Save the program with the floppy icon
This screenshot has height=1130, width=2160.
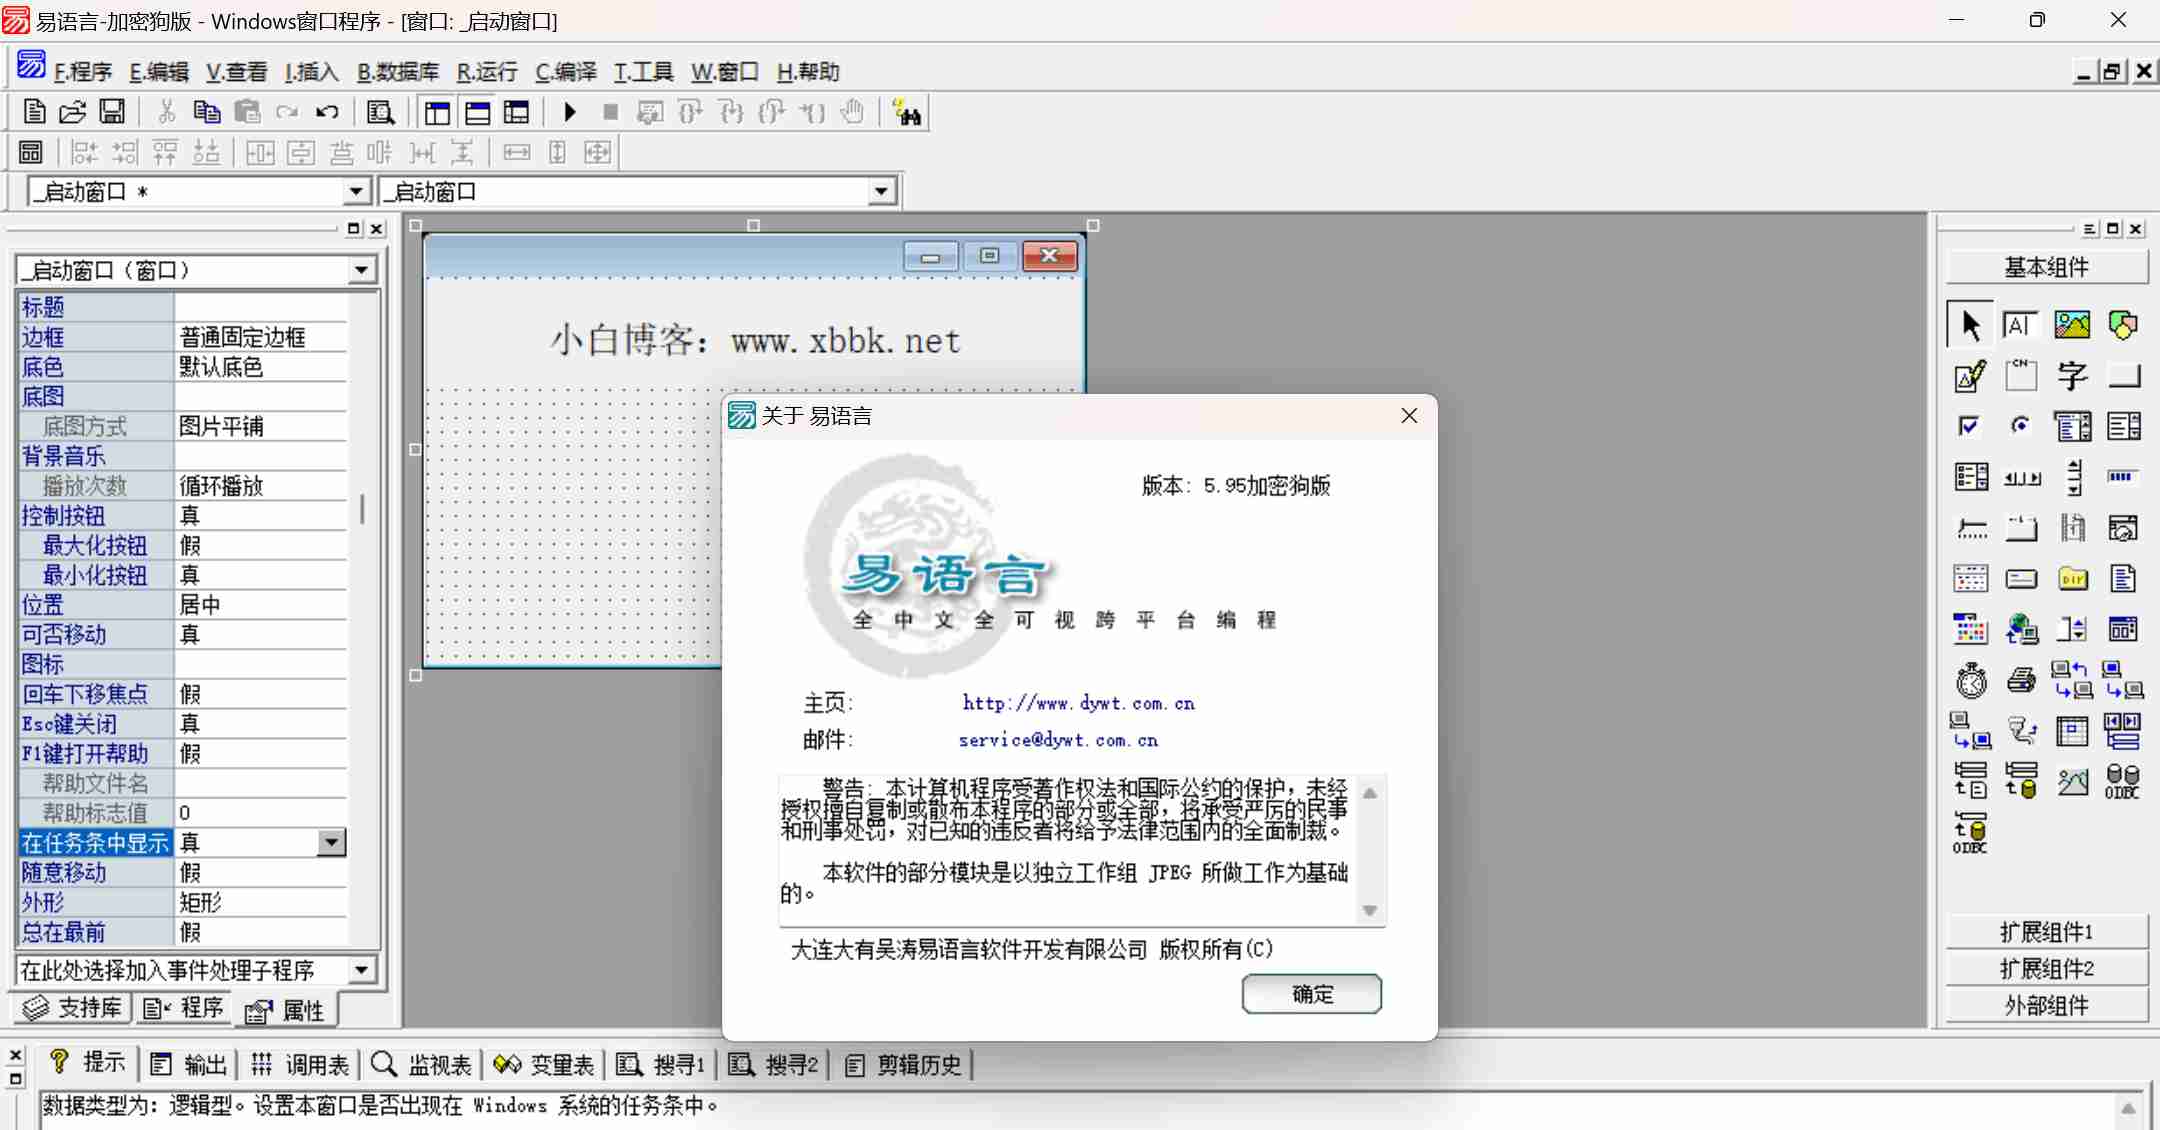pos(112,112)
